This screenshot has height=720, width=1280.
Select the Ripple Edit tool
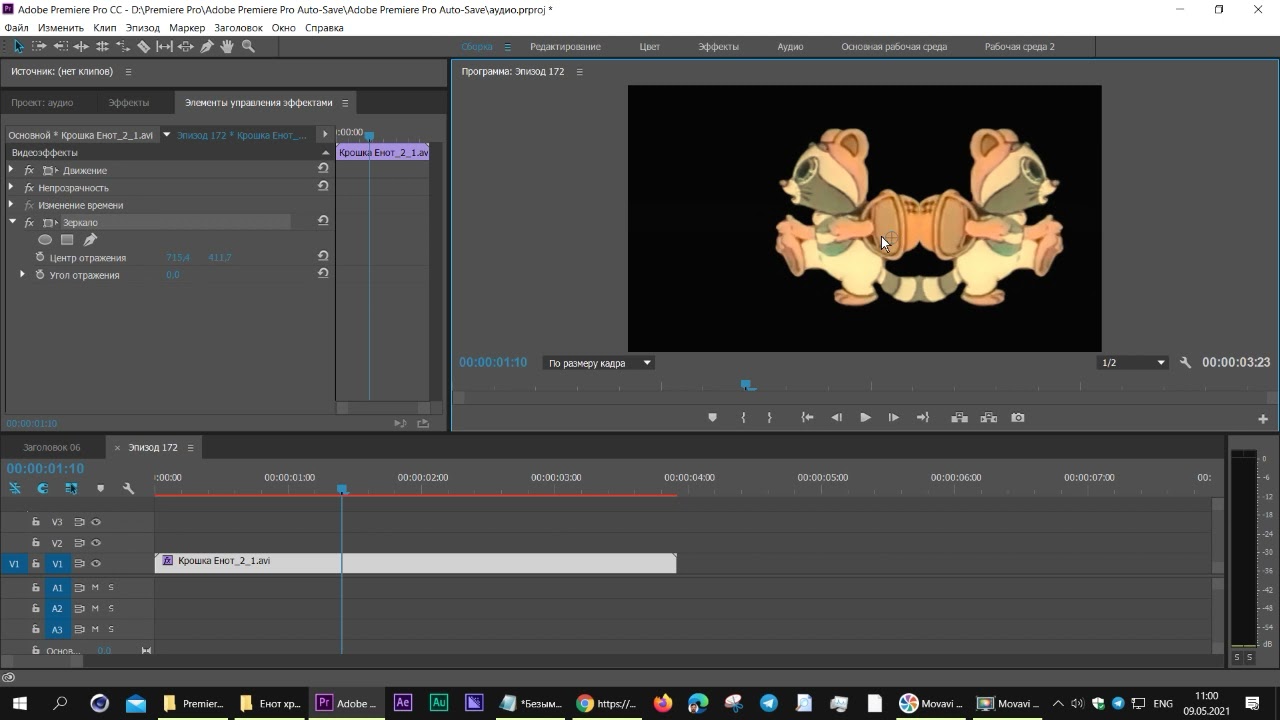pyautogui.click(x=81, y=46)
